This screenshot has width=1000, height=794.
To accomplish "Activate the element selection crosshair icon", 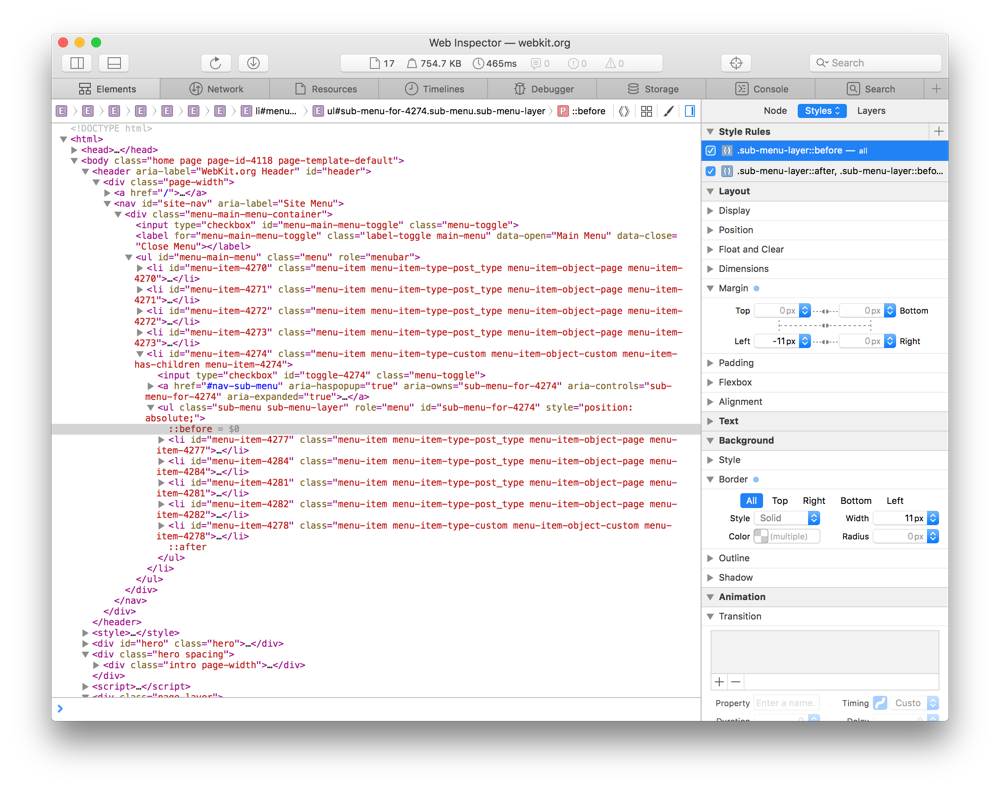I will (736, 63).
